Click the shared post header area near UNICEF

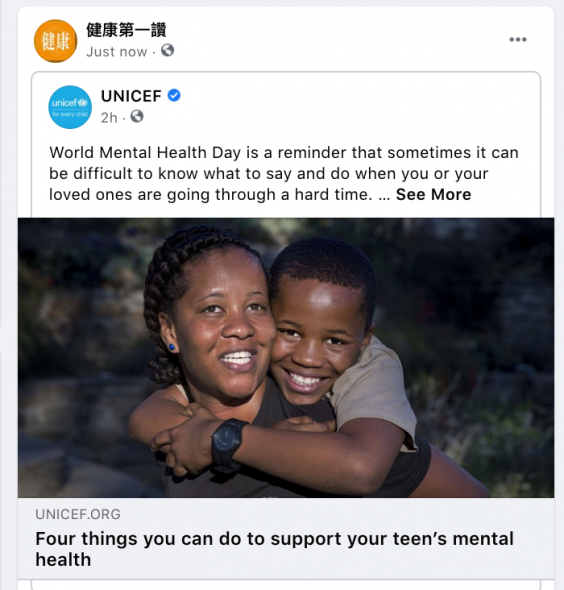[x=286, y=107]
